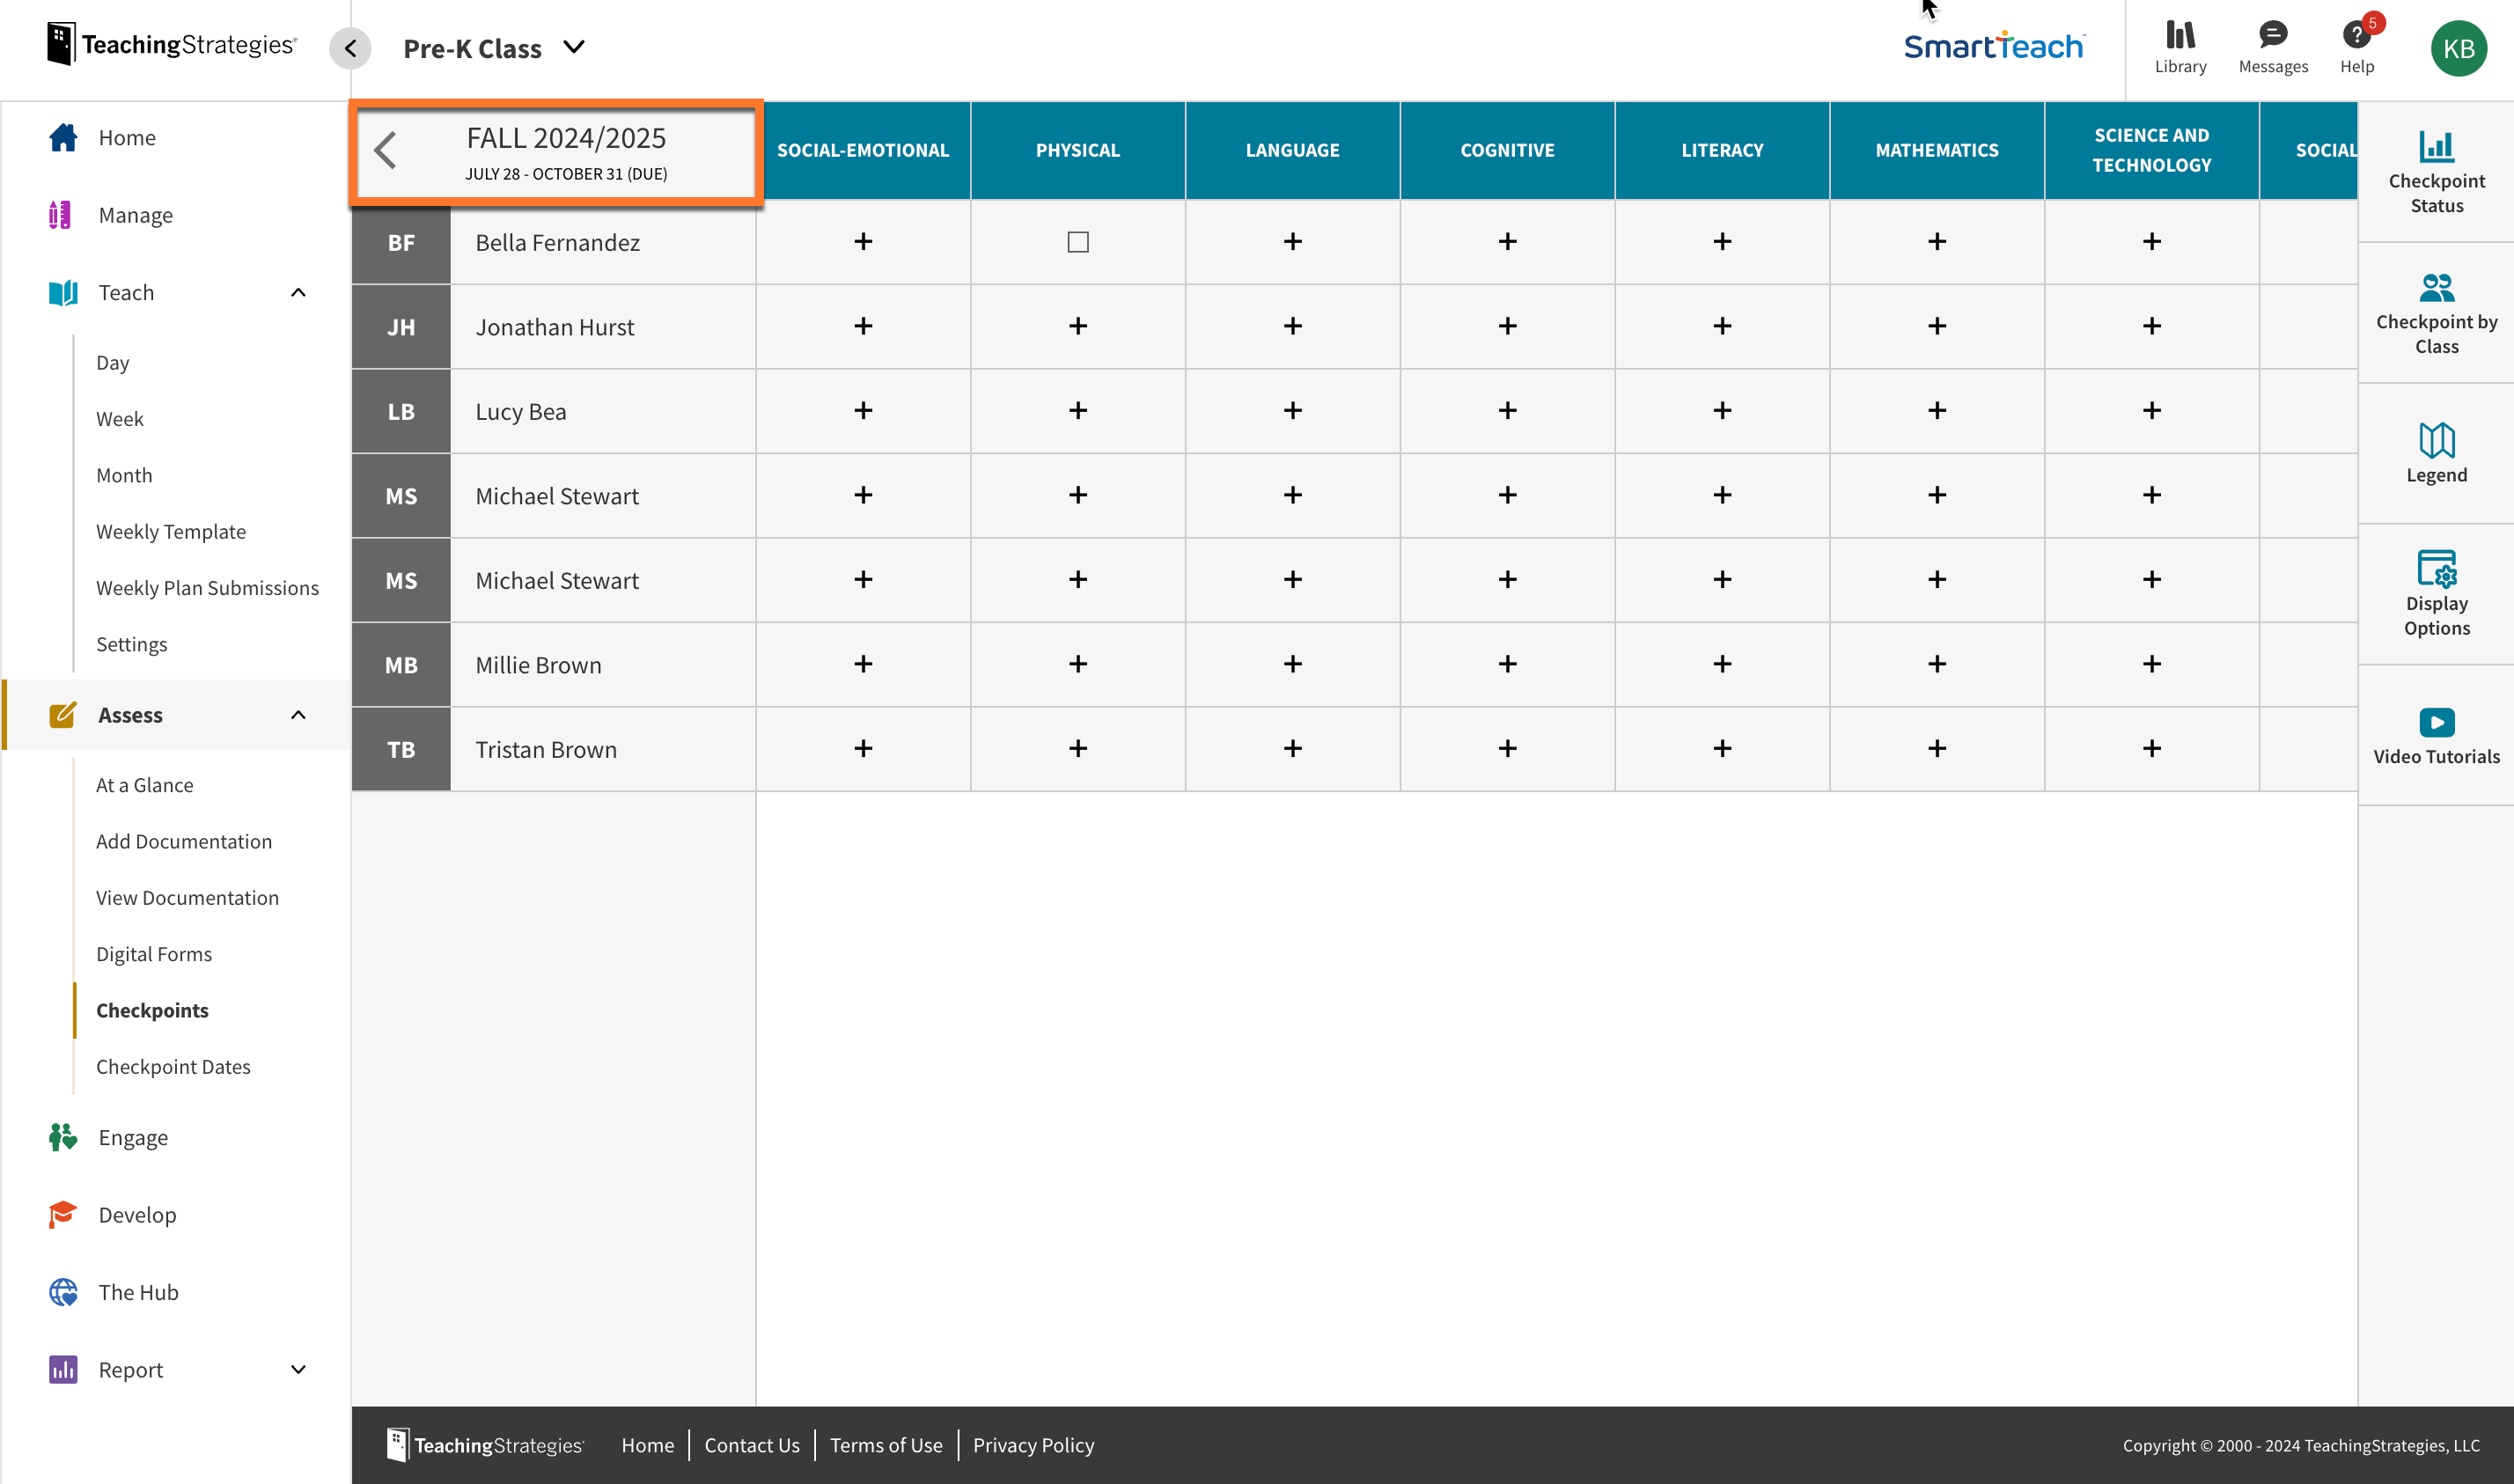Viewport: 2514px width, 1484px height.
Task: Open Display Options
Action: coord(2436,593)
